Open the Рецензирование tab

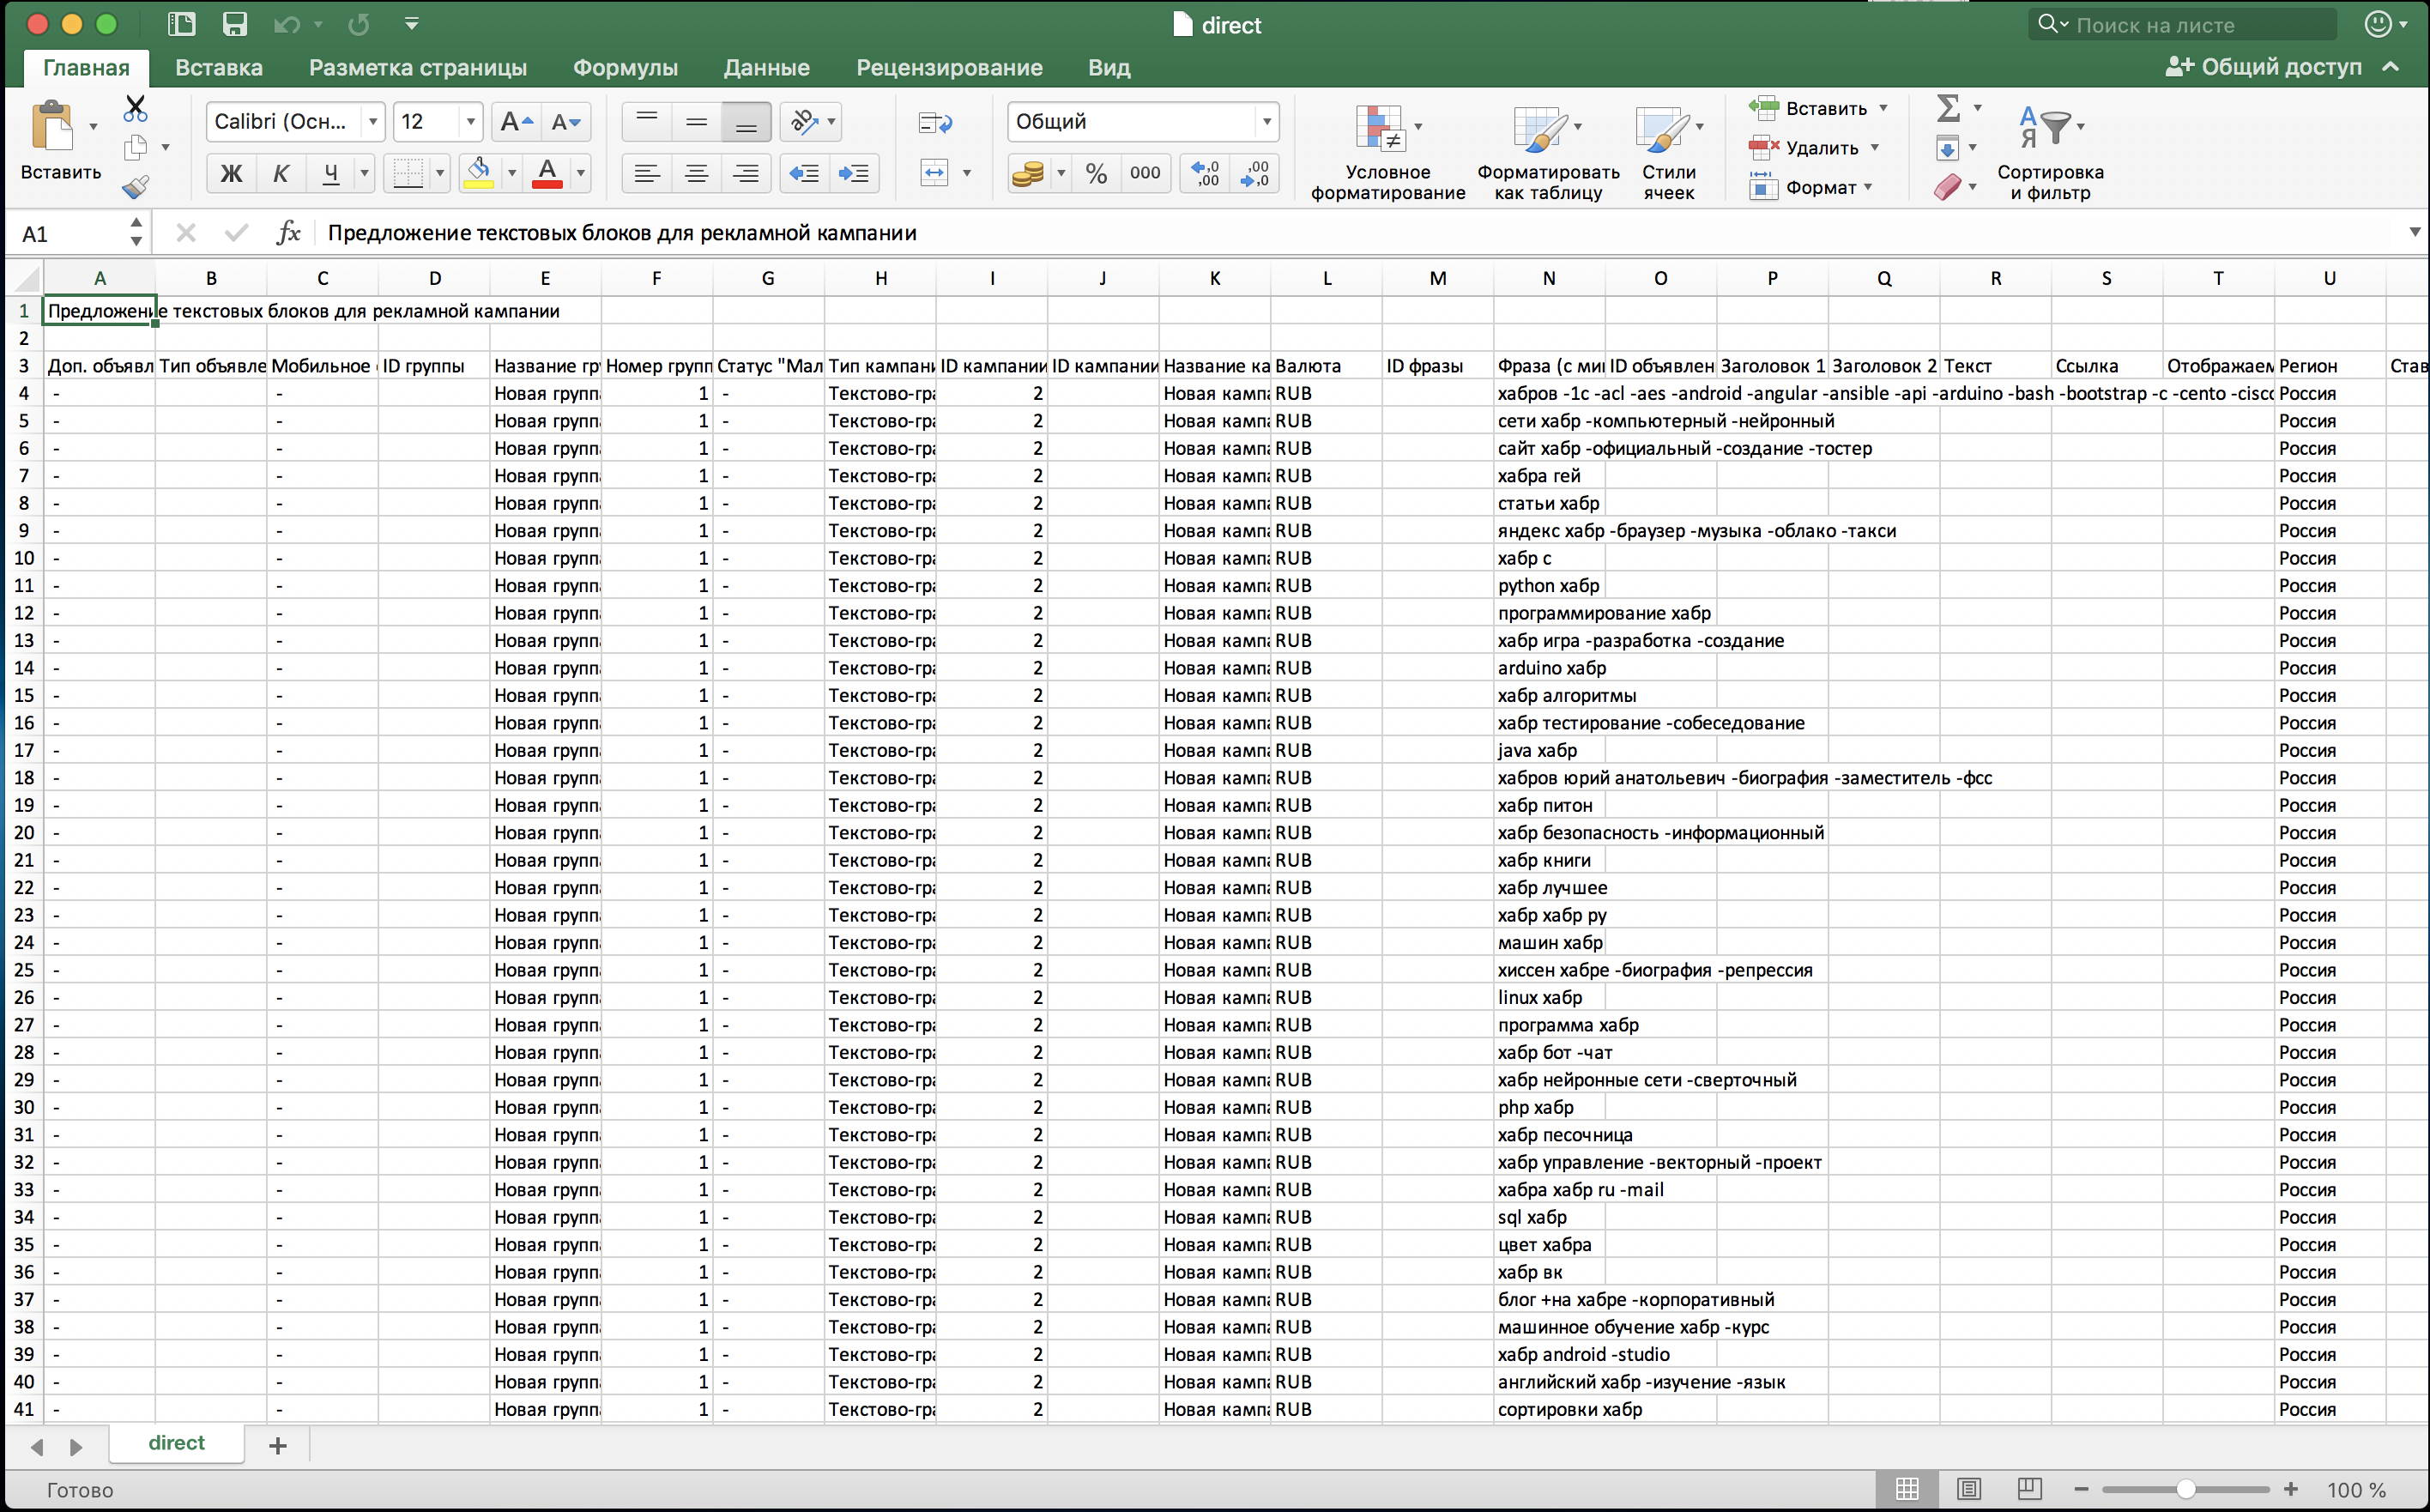(949, 67)
